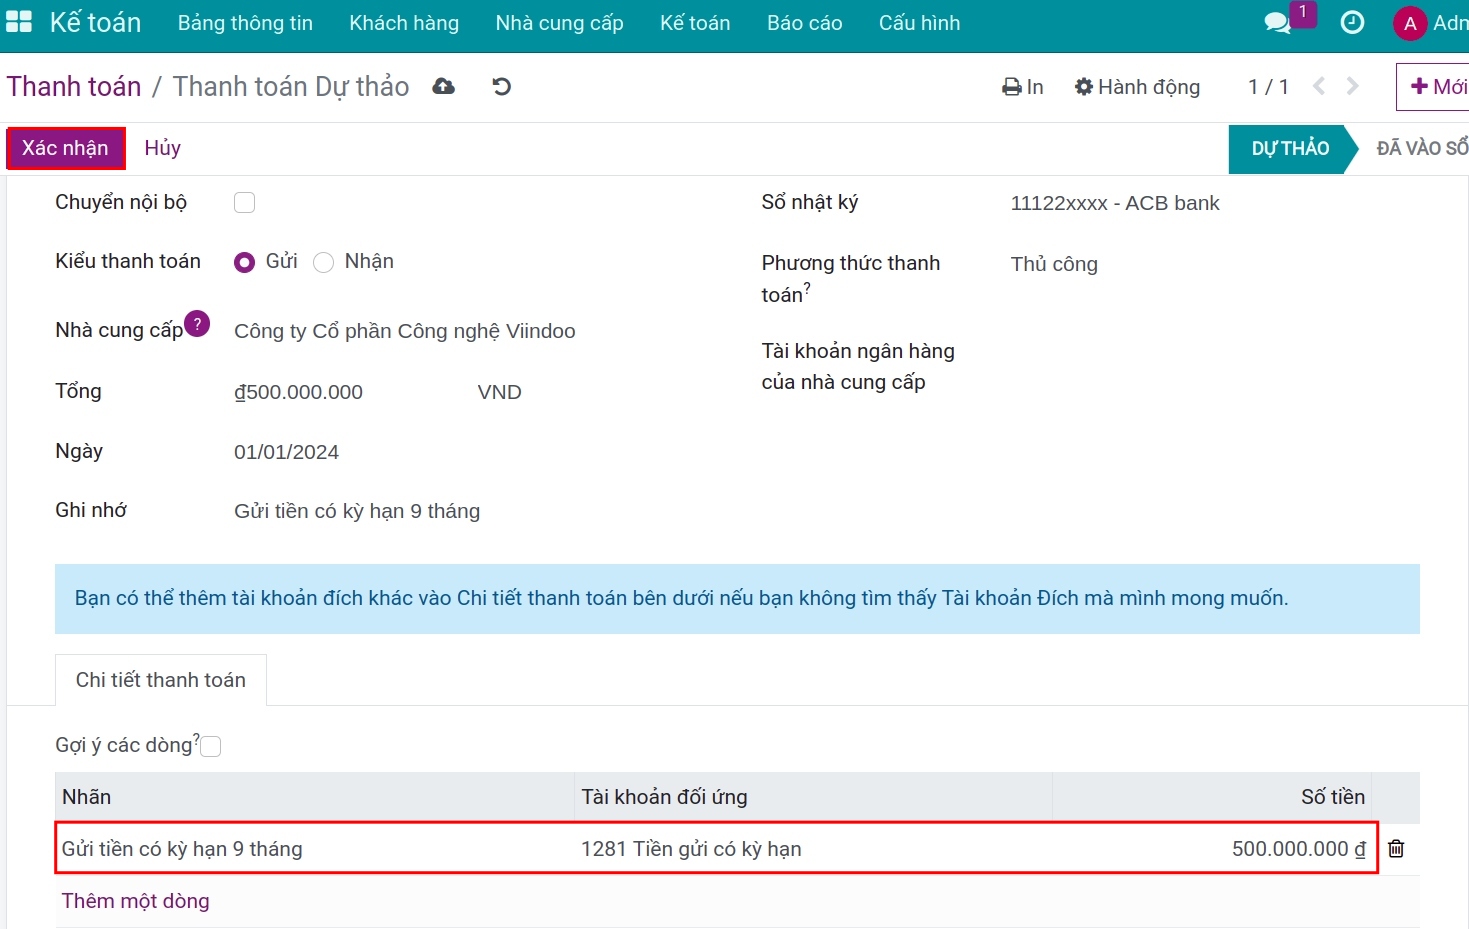This screenshot has height=929, width=1469.
Task: Click the help icon beside Nhà cung cấp
Action: [x=198, y=324]
